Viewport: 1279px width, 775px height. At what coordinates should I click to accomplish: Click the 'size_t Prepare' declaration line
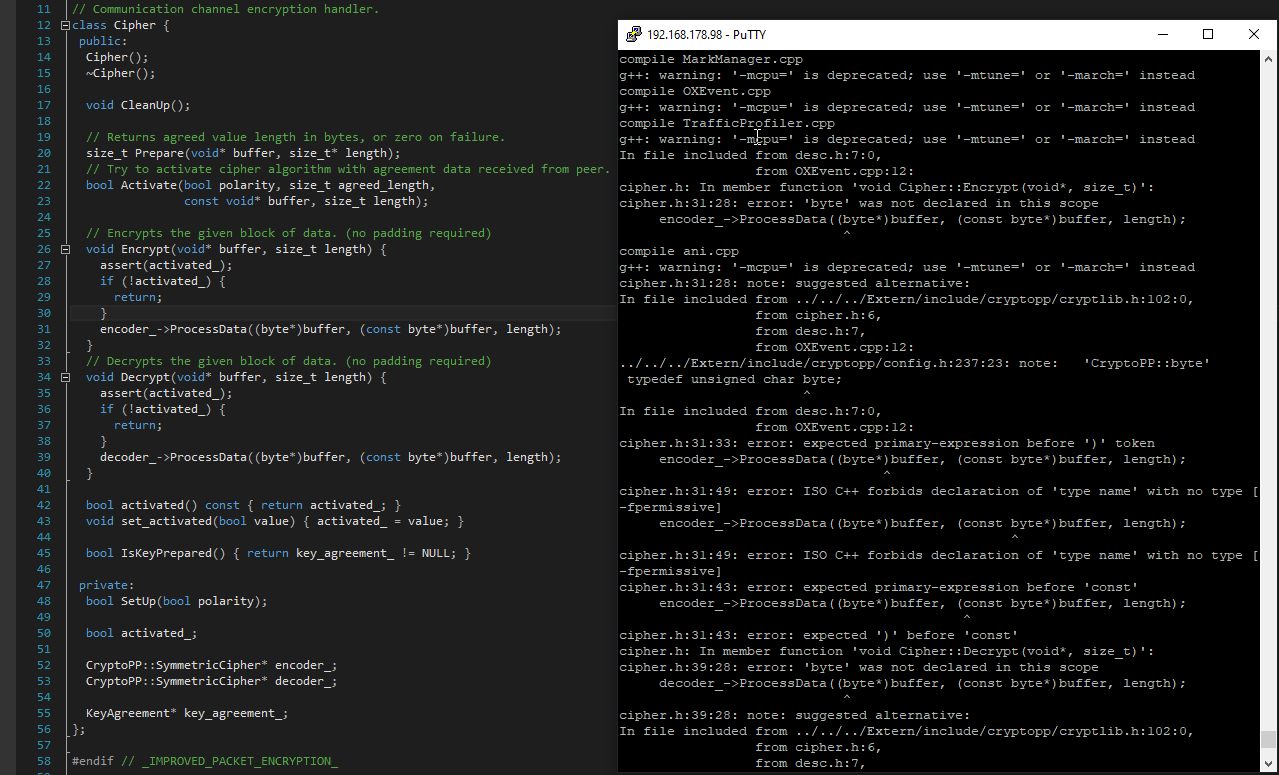(243, 153)
